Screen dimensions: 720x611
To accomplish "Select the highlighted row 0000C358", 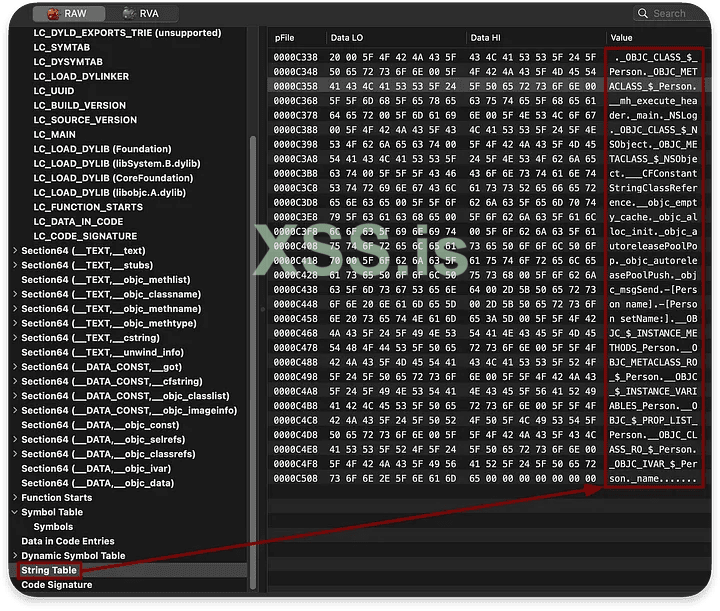I will (x=489, y=86).
